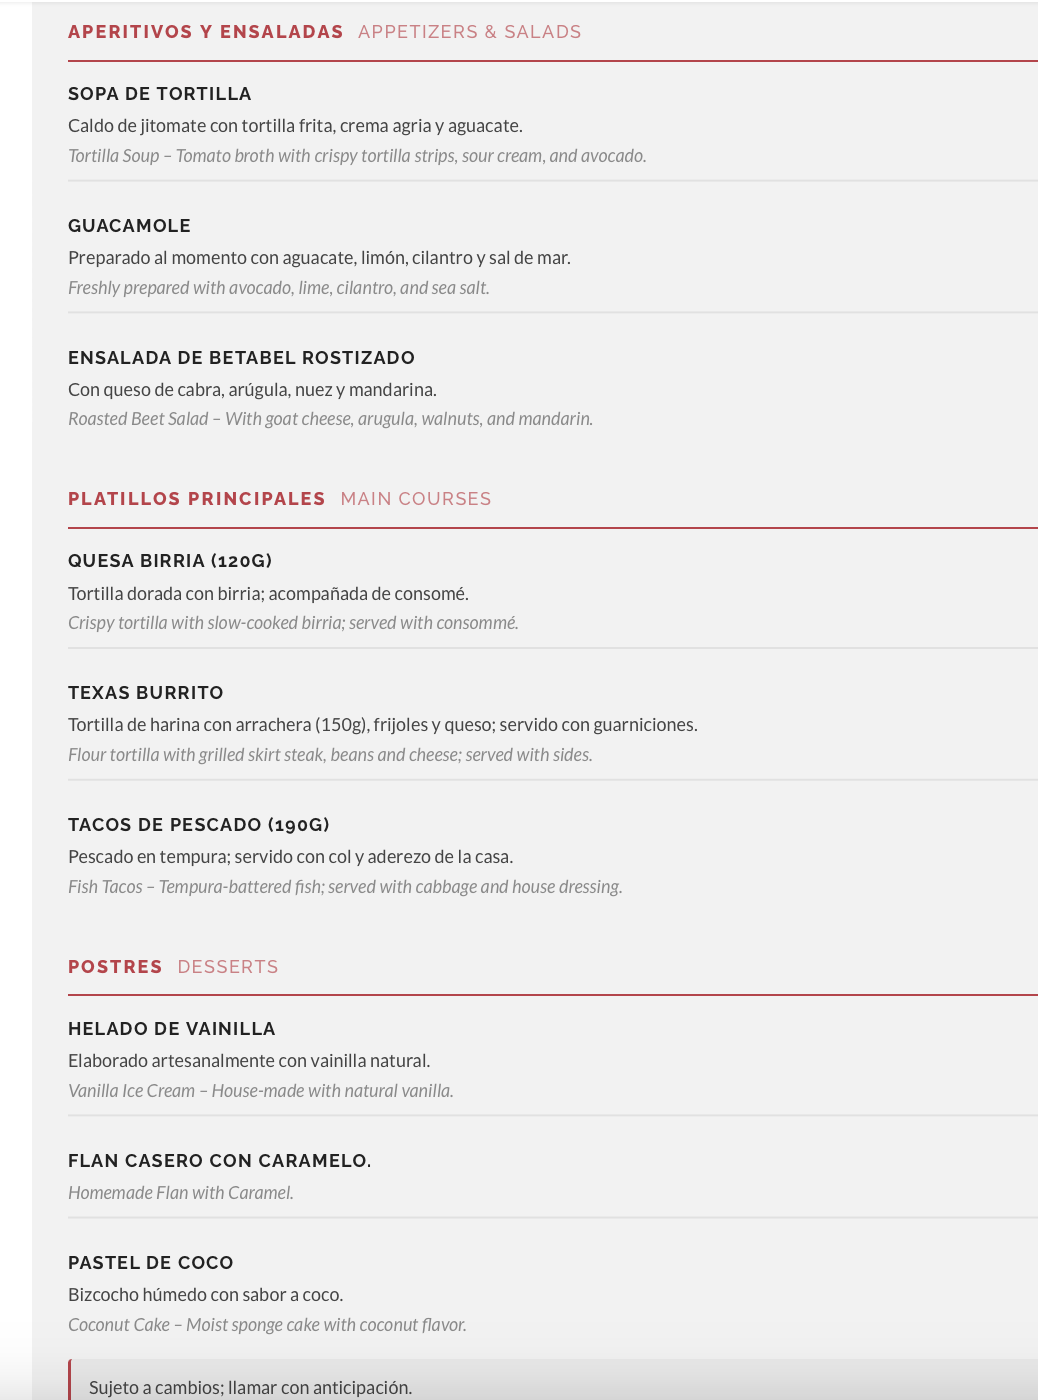Select Ensalada de Betabel Rostizado title
This screenshot has width=1038, height=1400.
[x=241, y=358]
